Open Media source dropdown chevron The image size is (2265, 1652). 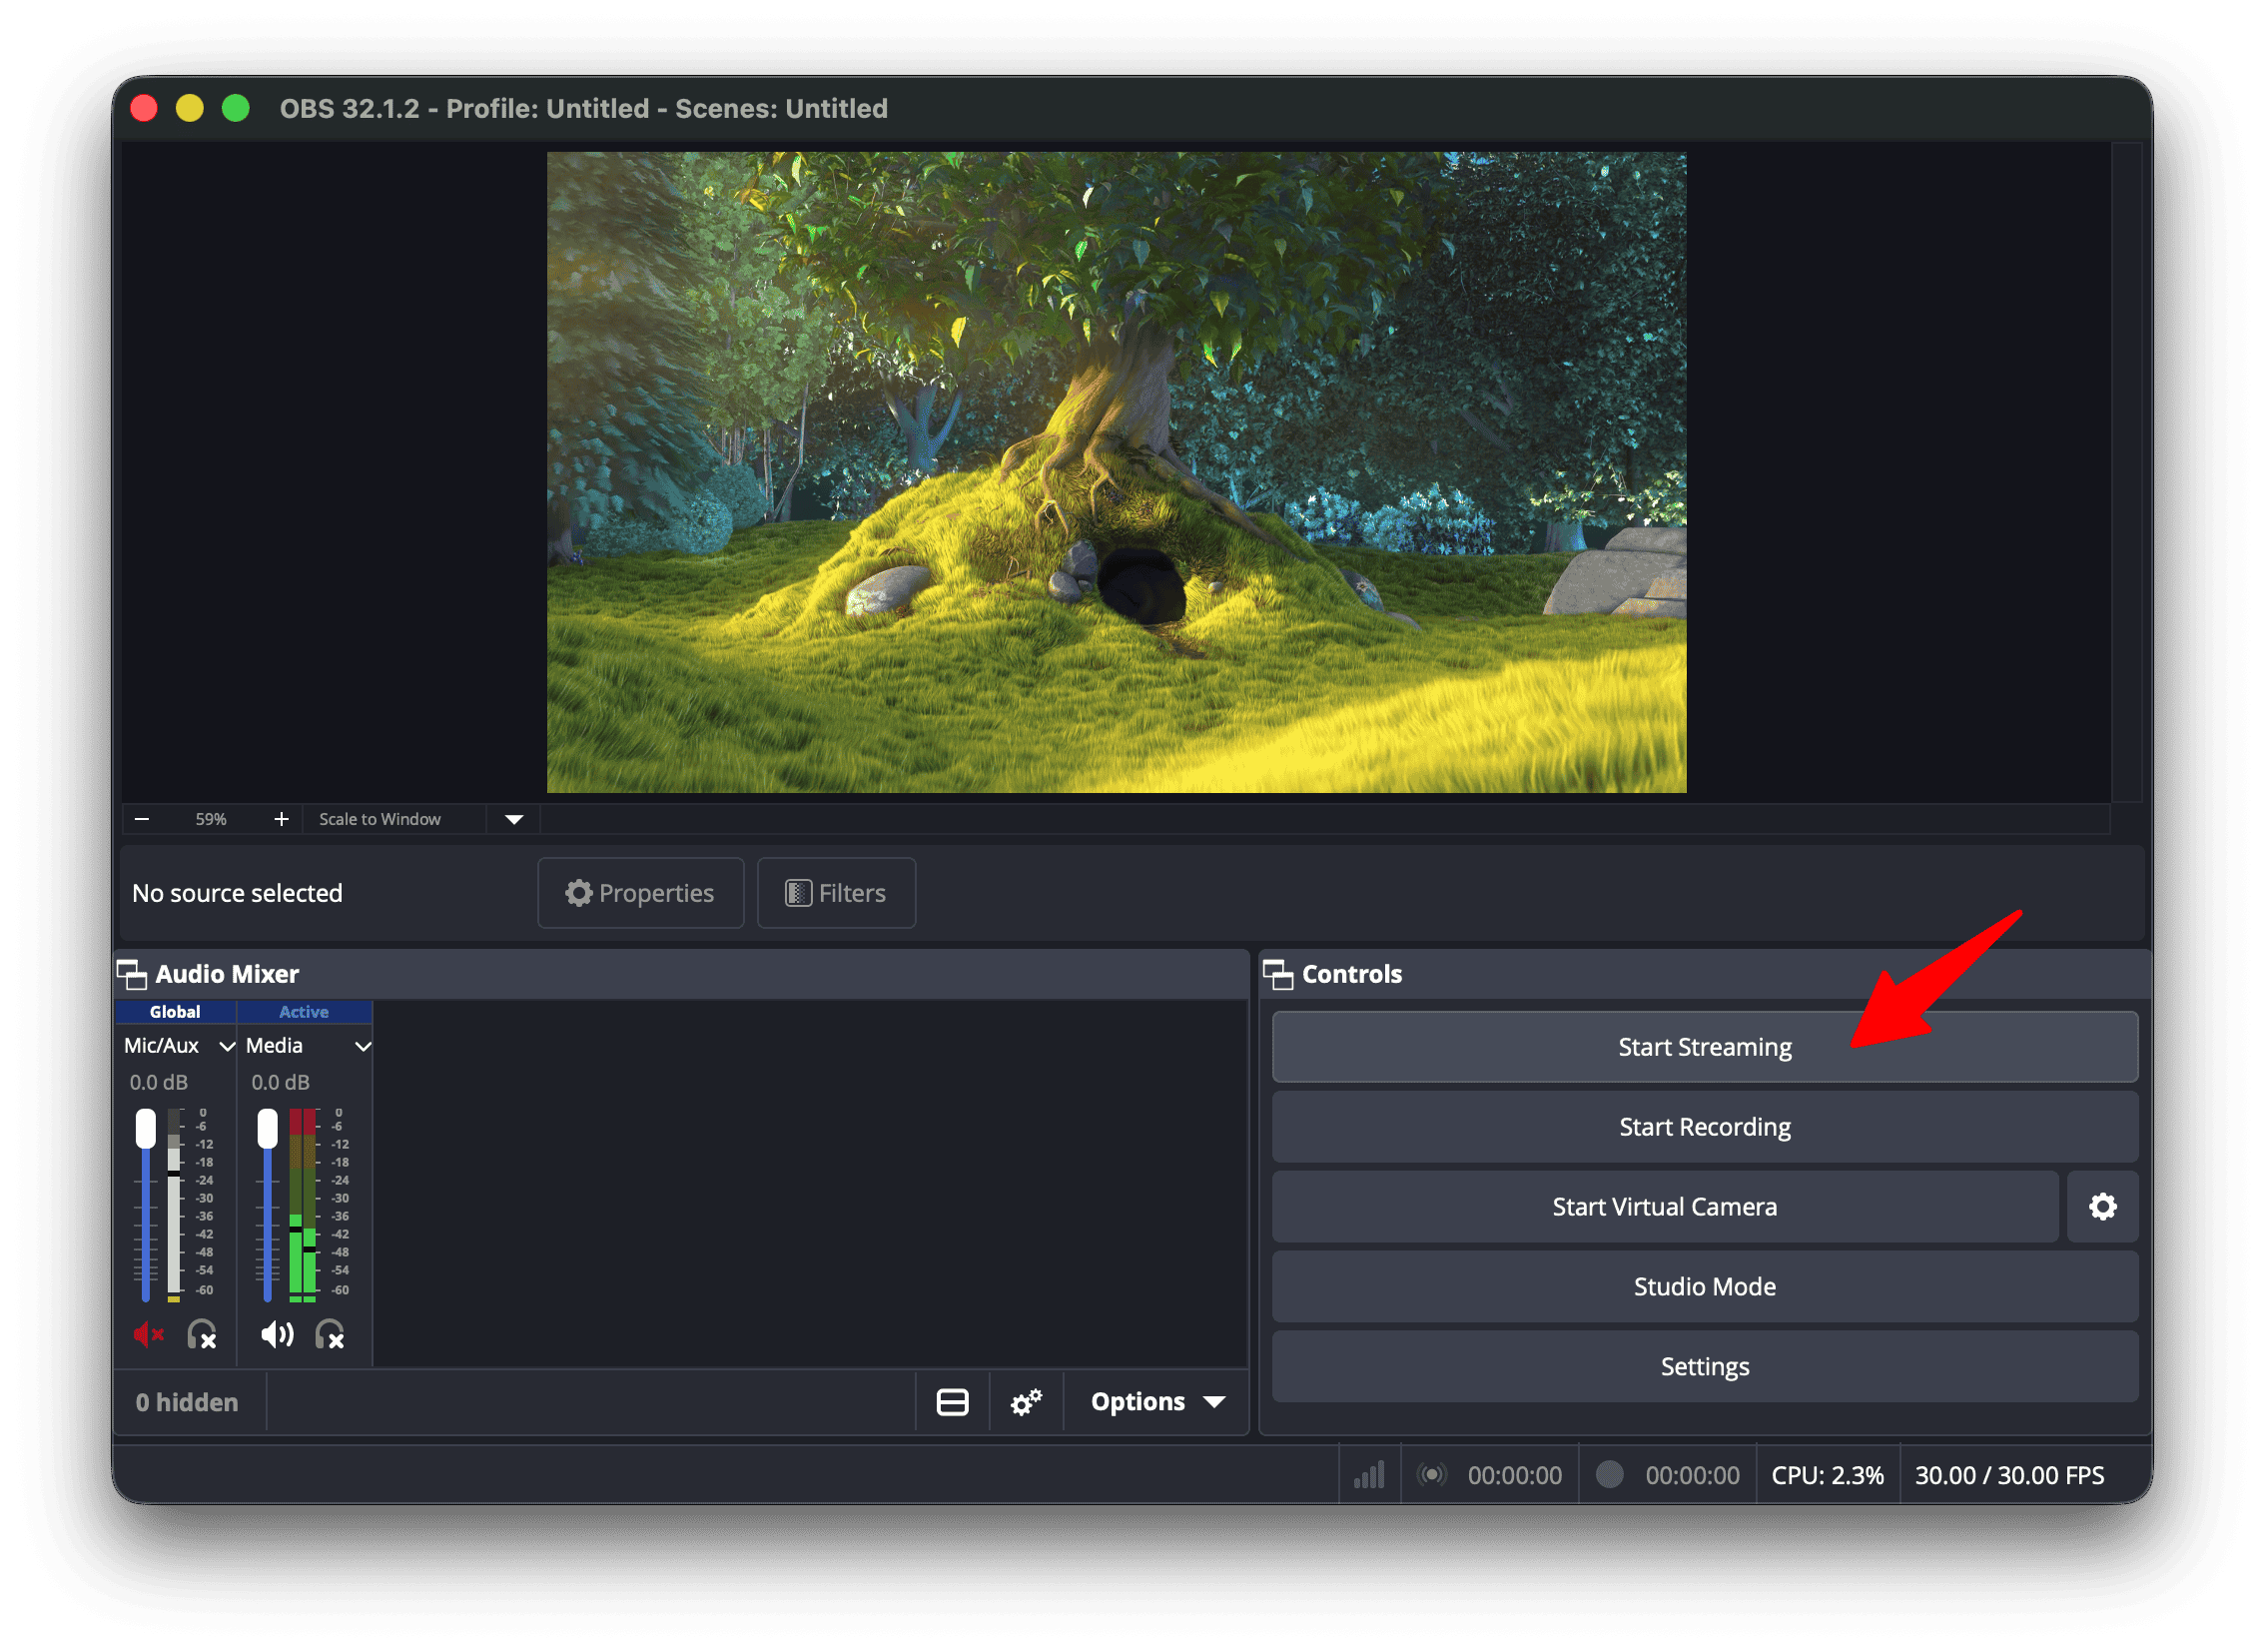click(x=363, y=1046)
